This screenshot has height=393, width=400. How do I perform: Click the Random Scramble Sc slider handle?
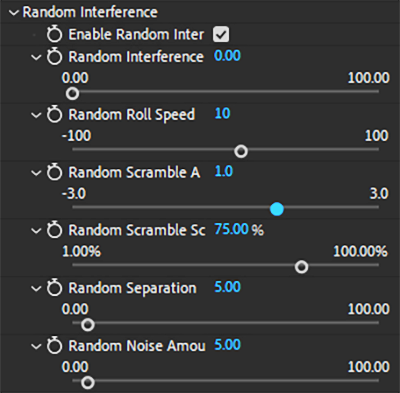pos(302,267)
